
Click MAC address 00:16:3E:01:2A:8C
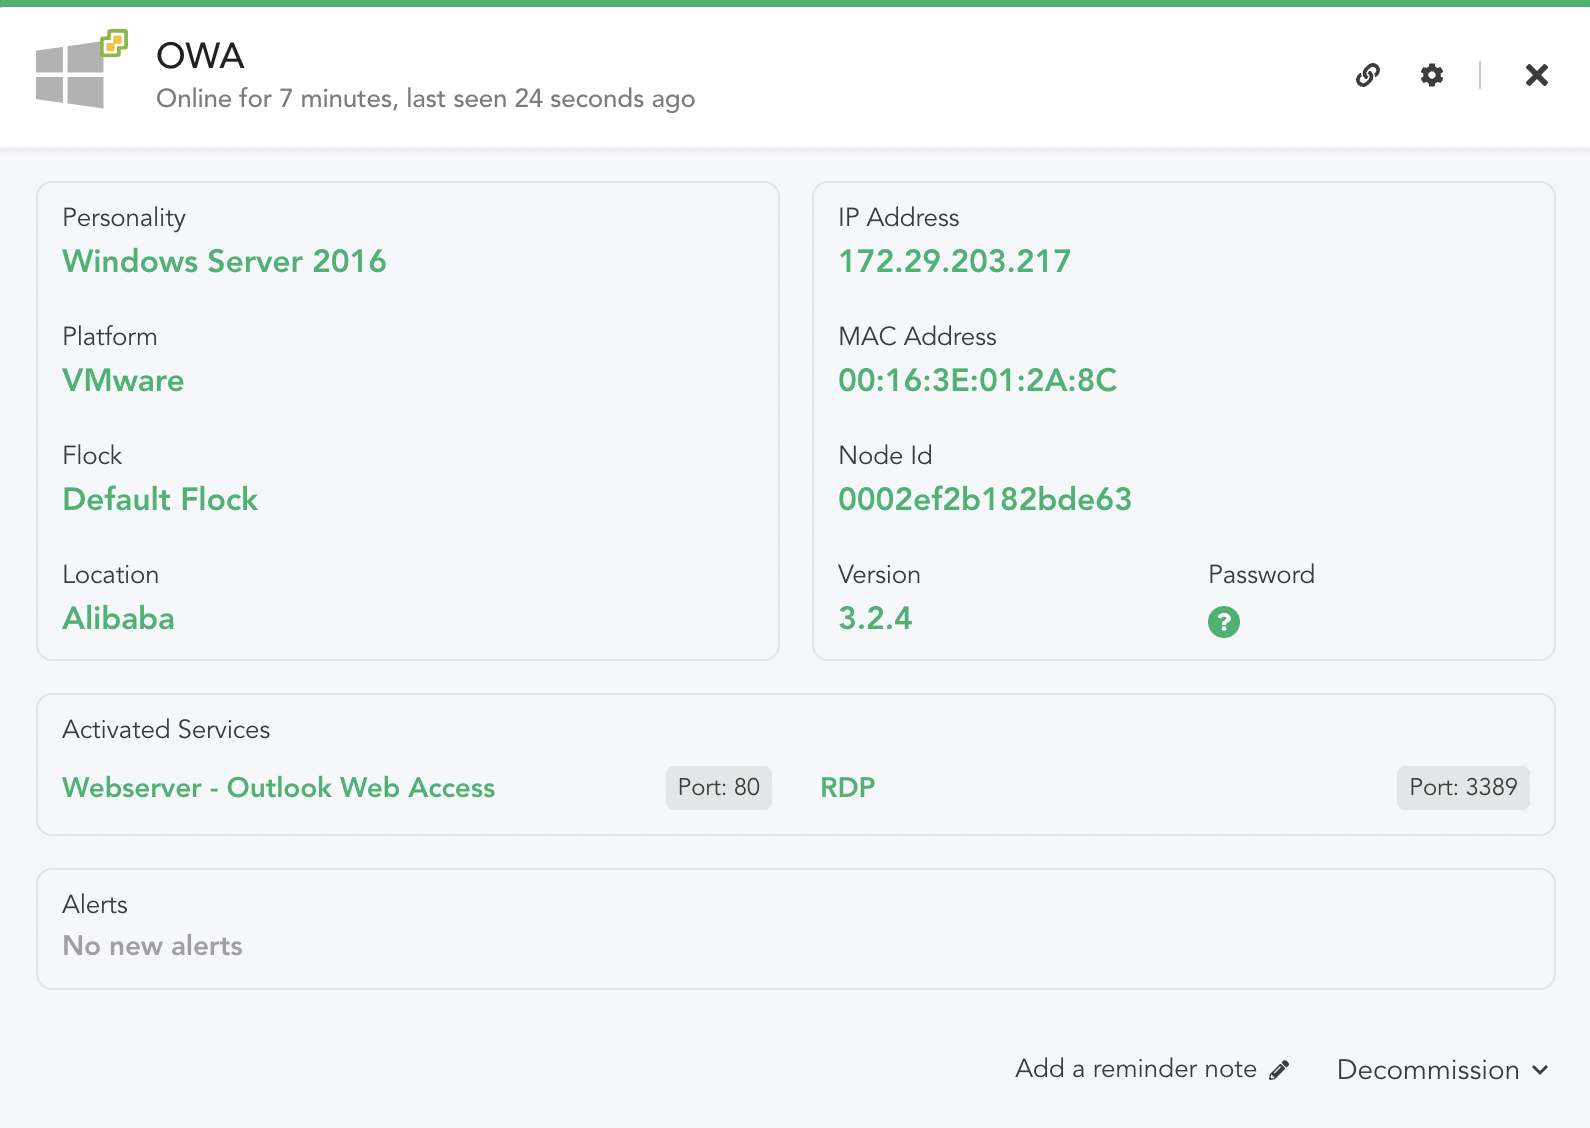pyautogui.click(x=977, y=380)
